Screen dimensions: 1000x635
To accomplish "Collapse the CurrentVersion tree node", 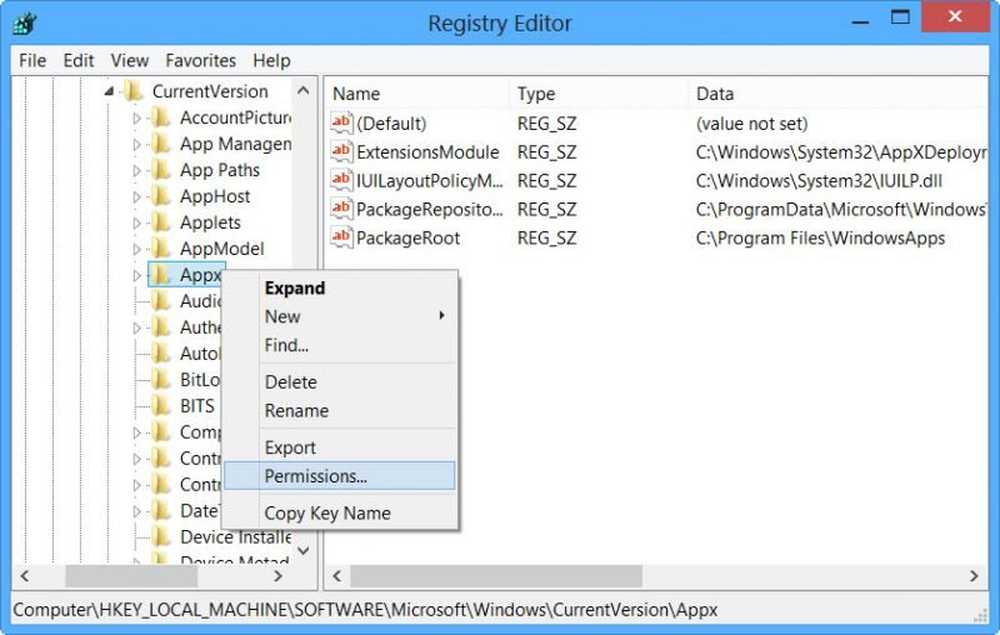I will (x=109, y=92).
